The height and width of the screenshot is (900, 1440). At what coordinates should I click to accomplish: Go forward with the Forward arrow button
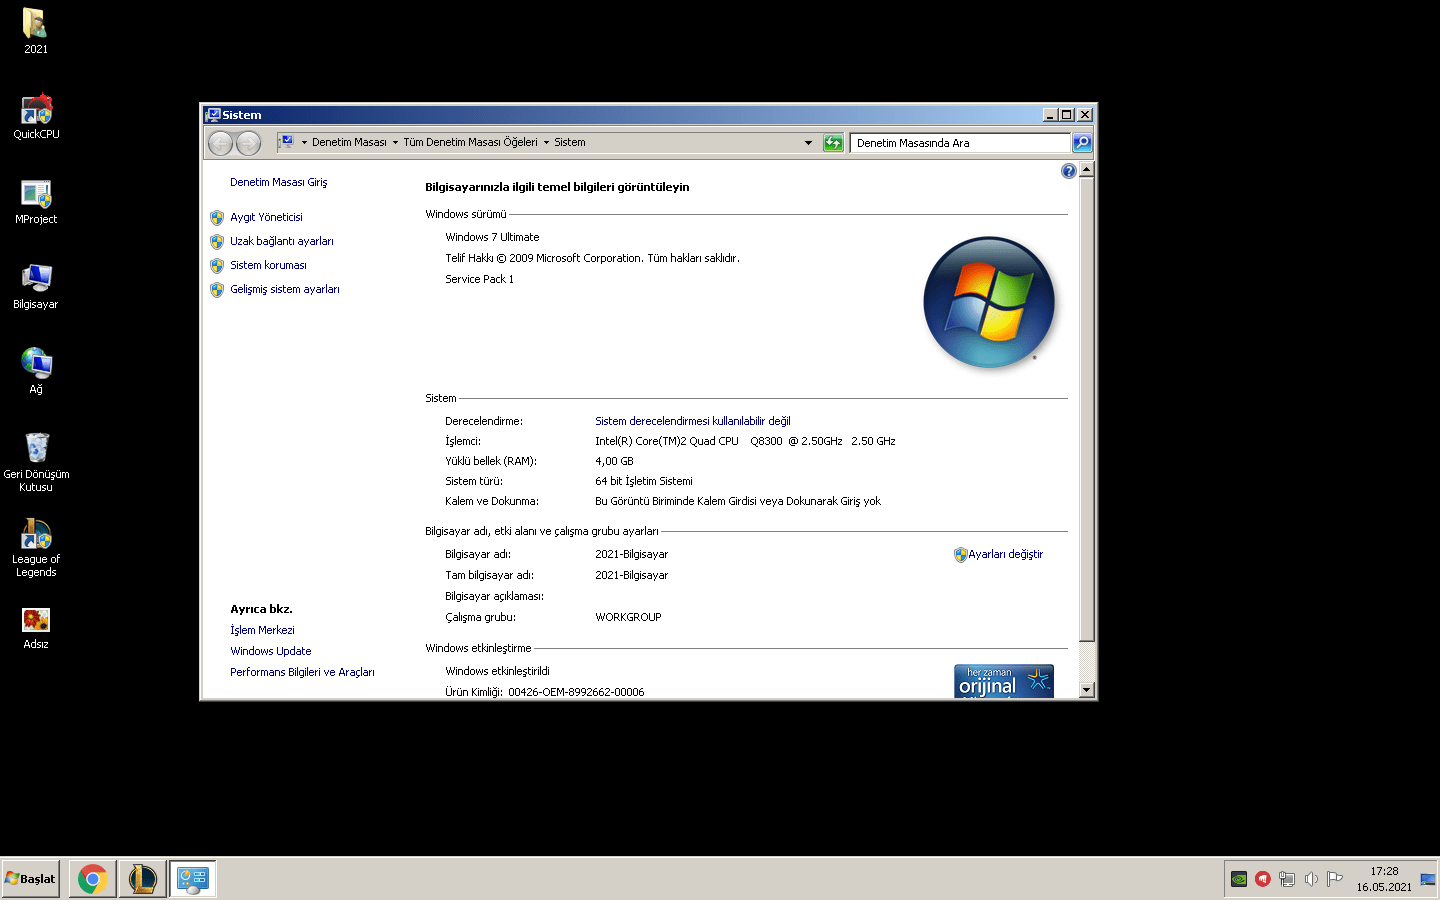[248, 143]
